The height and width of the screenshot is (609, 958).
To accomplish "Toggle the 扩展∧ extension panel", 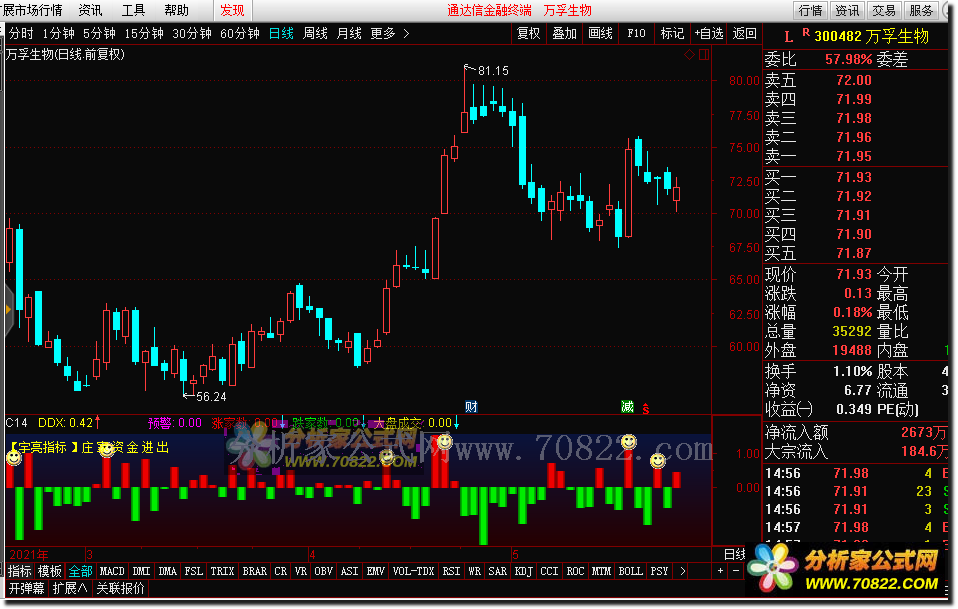I will click(70, 589).
